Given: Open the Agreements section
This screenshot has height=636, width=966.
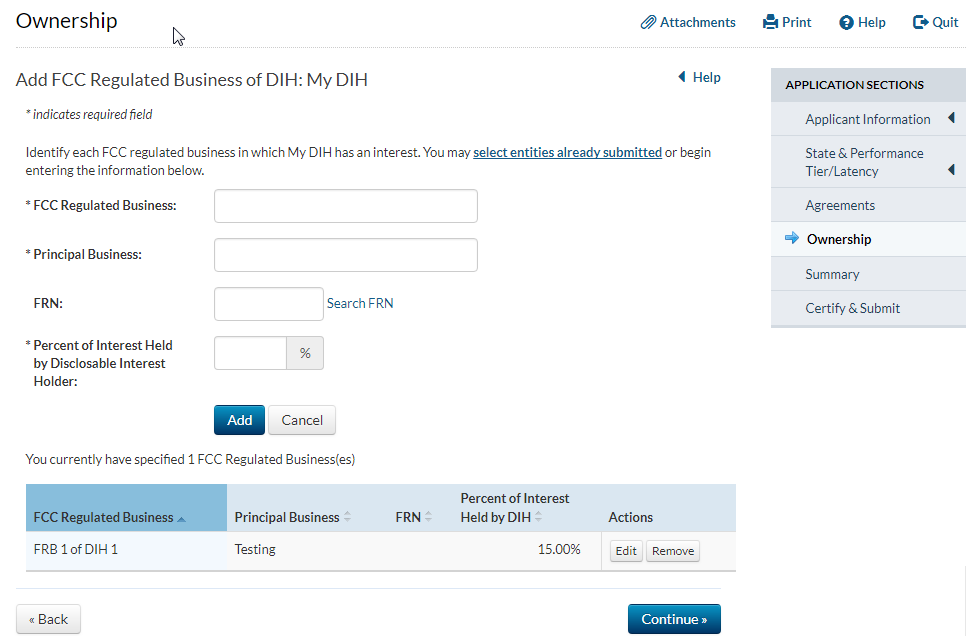Looking at the screenshot, I should pos(840,205).
